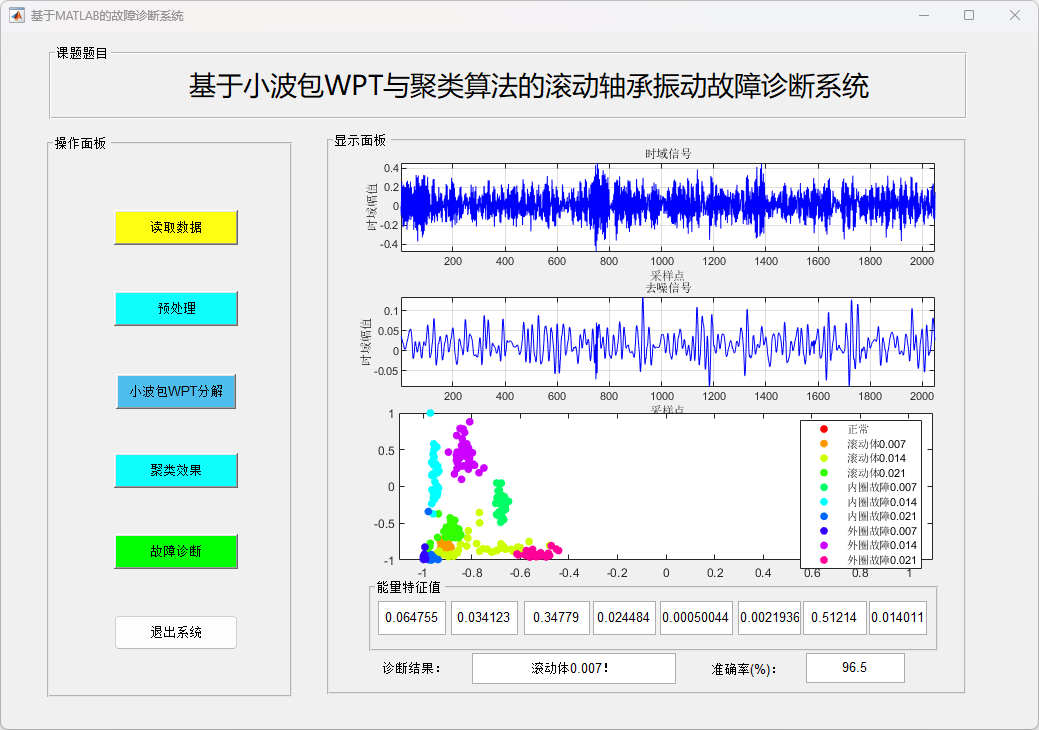The width and height of the screenshot is (1039, 730).
Task: Maximize the application window
Action: [968, 16]
